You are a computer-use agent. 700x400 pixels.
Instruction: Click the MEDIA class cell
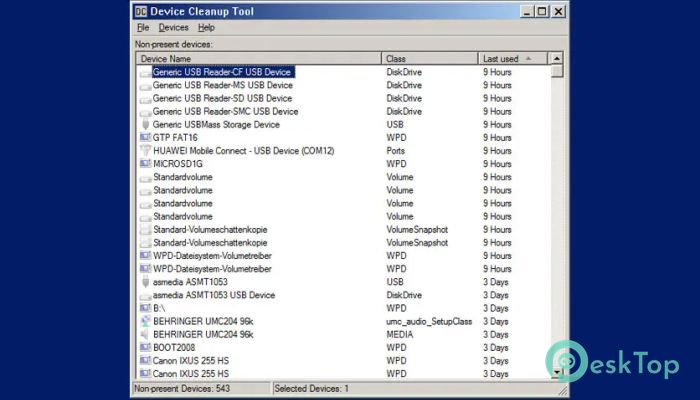coord(400,334)
